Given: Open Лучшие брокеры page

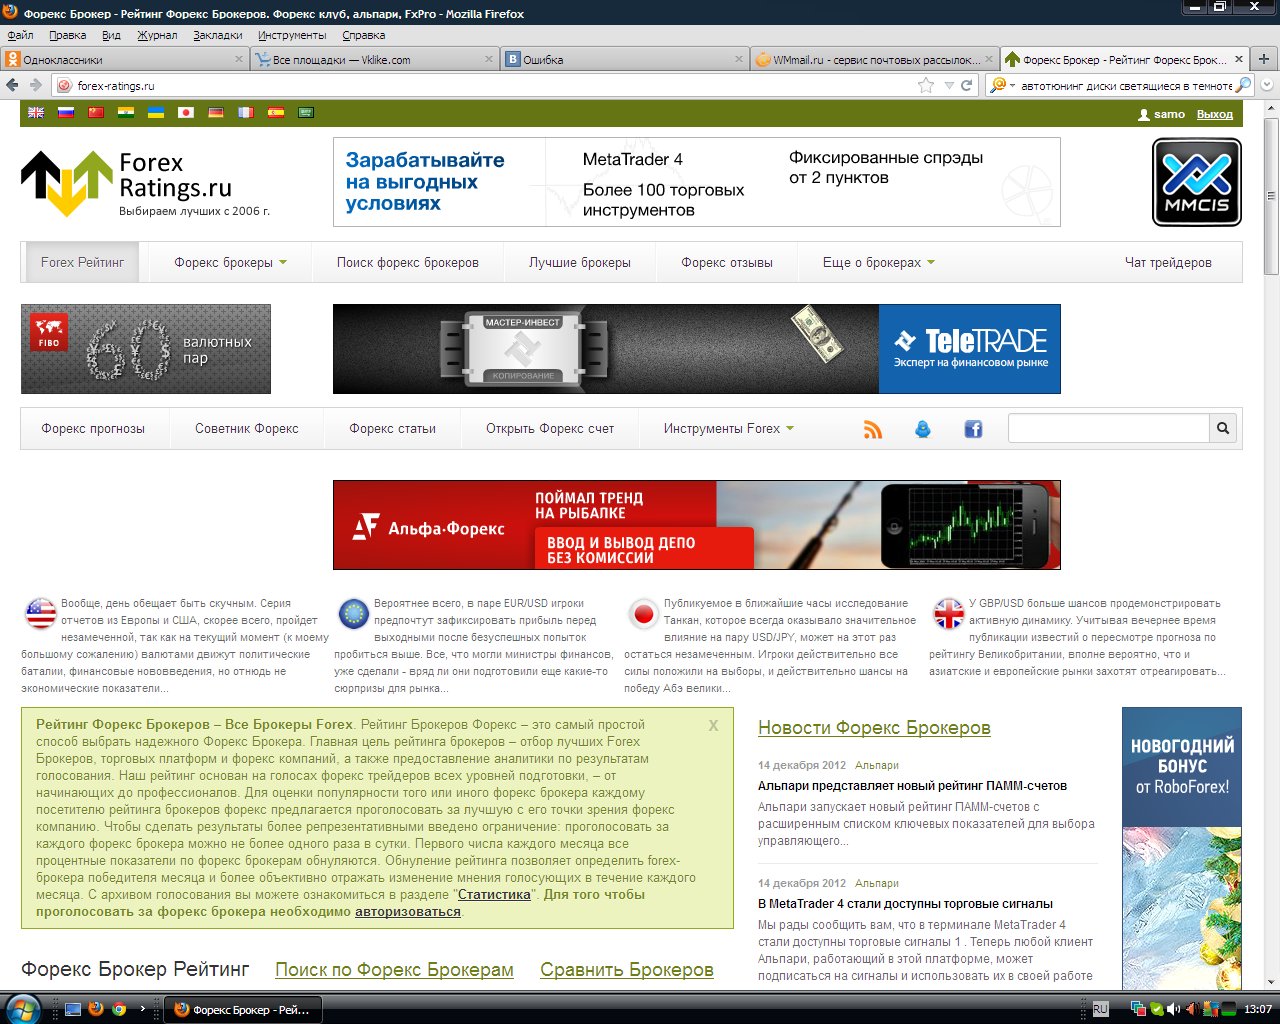Looking at the screenshot, I should 580,262.
